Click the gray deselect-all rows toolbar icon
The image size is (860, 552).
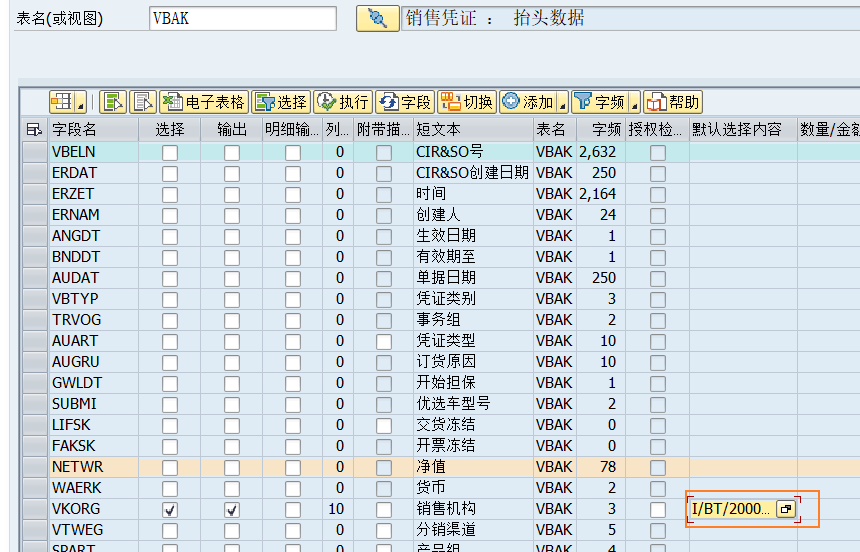143,102
